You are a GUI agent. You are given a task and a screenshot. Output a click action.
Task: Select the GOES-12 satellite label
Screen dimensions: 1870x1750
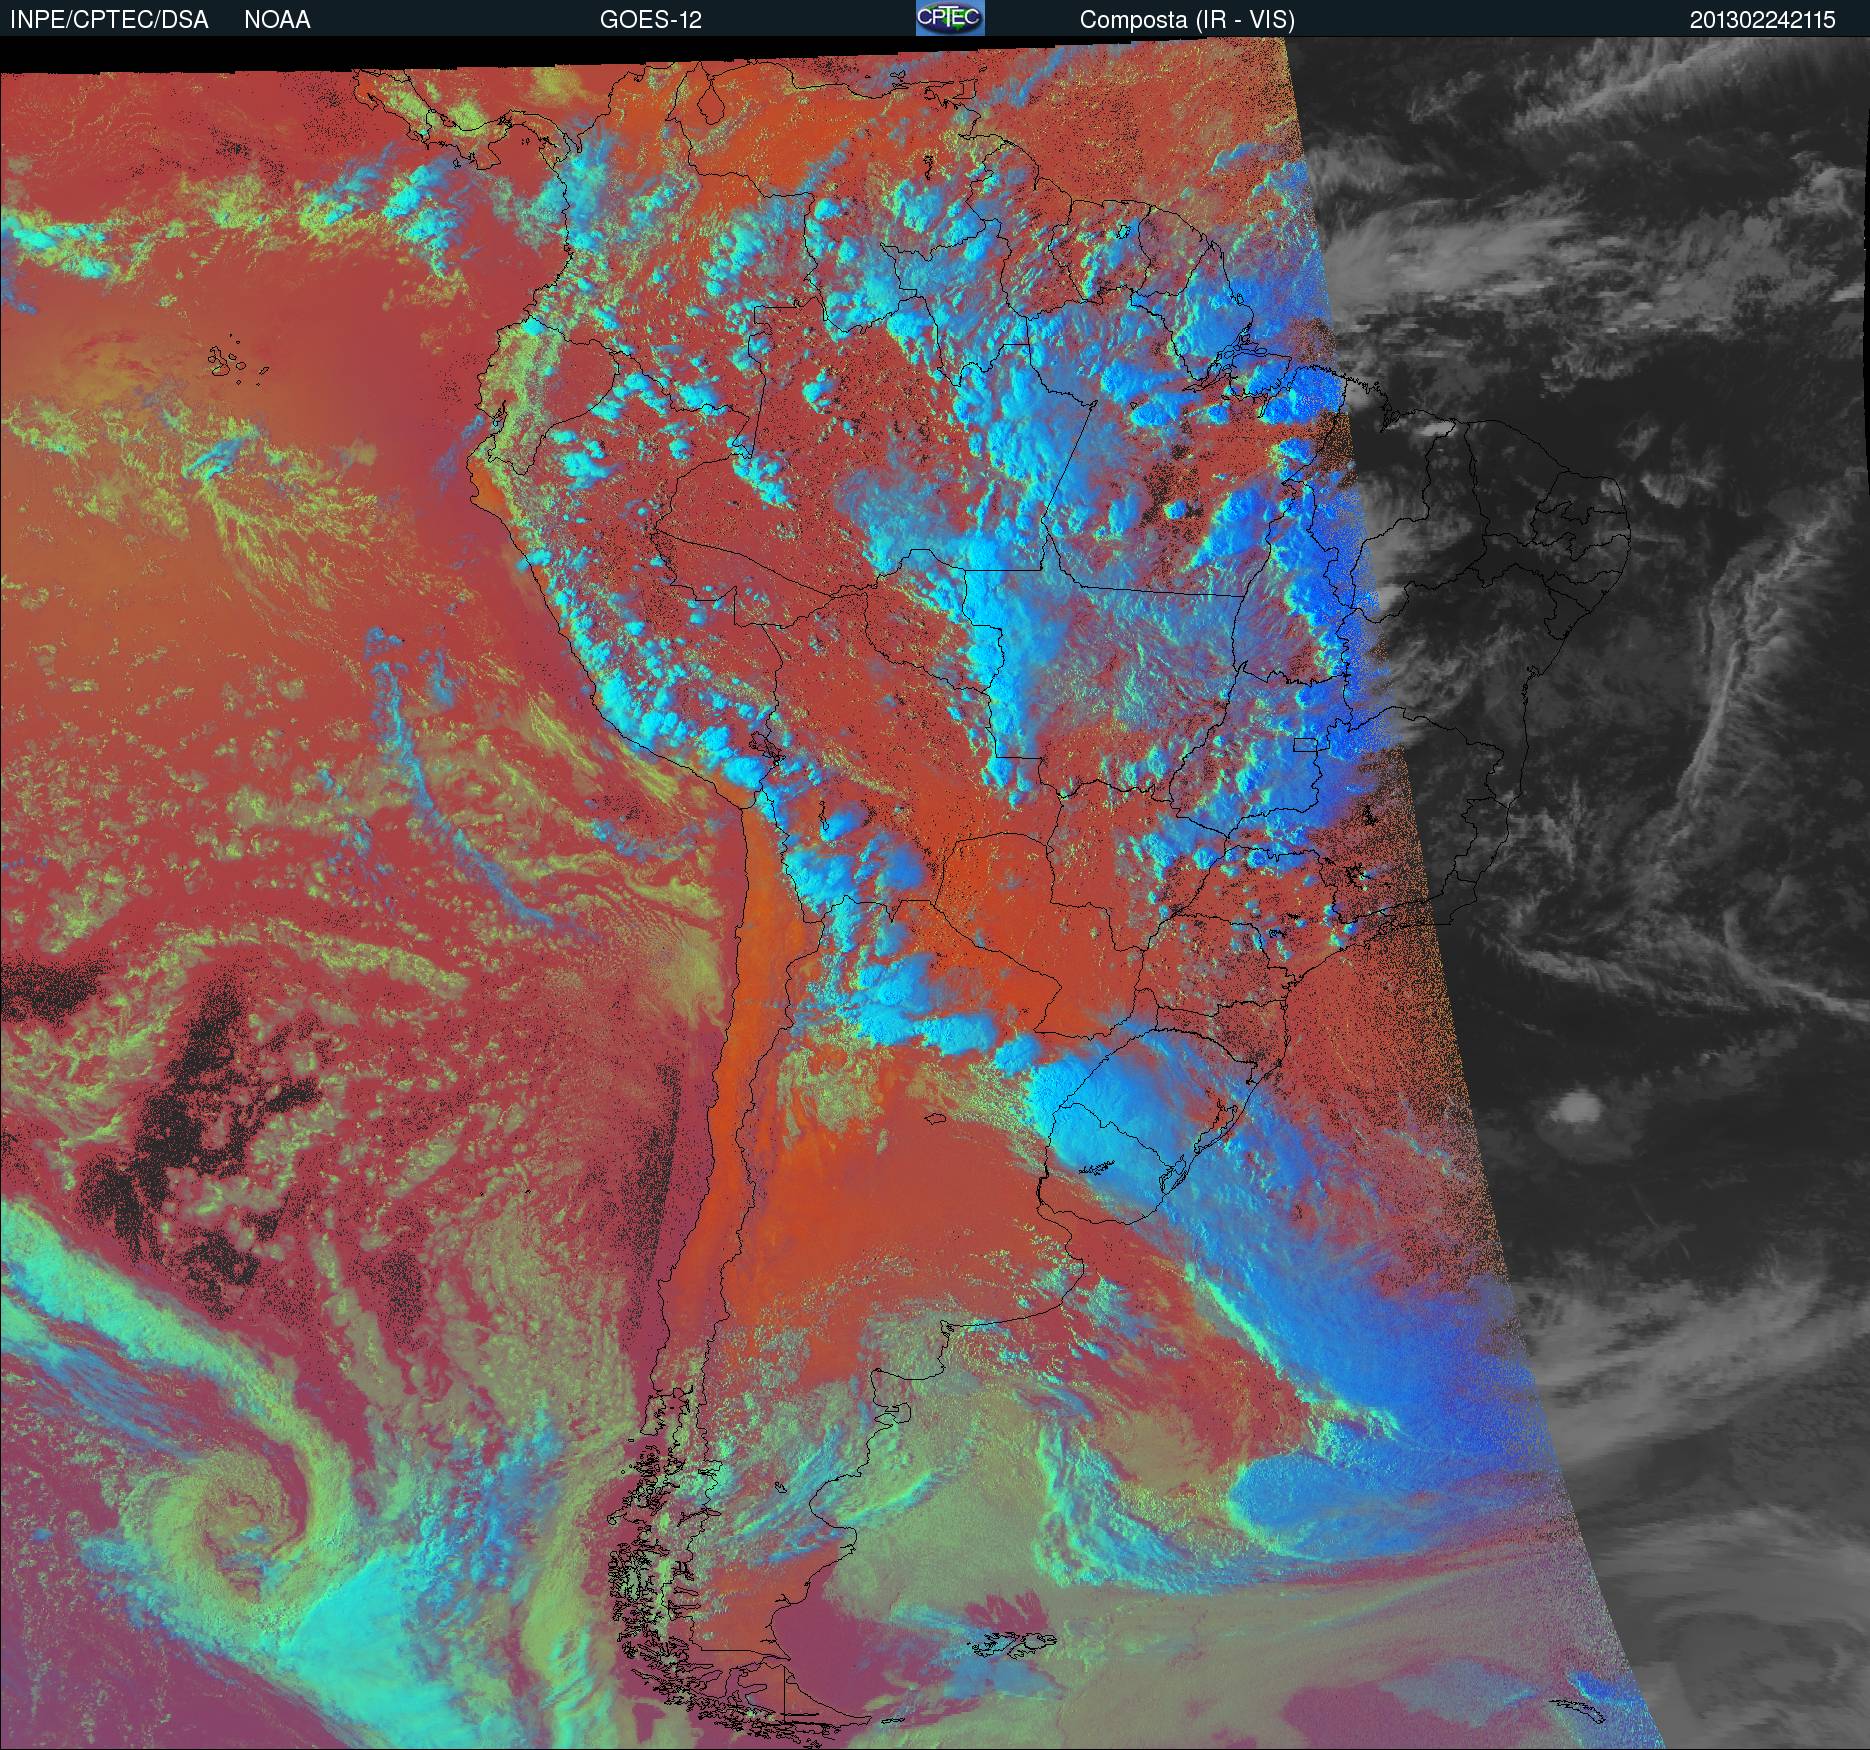650,20
